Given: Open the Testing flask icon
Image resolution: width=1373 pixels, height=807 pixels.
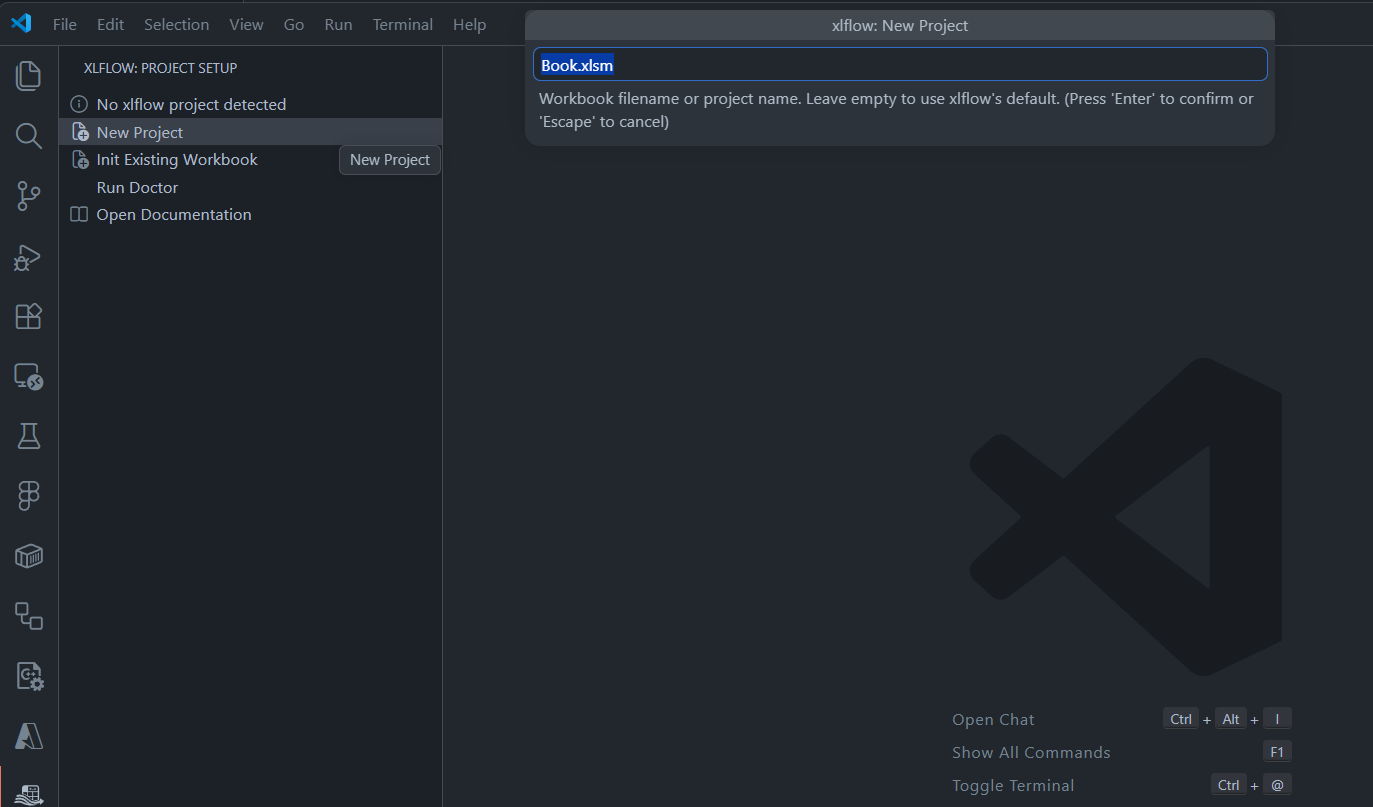Looking at the screenshot, I should pyautogui.click(x=29, y=436).
